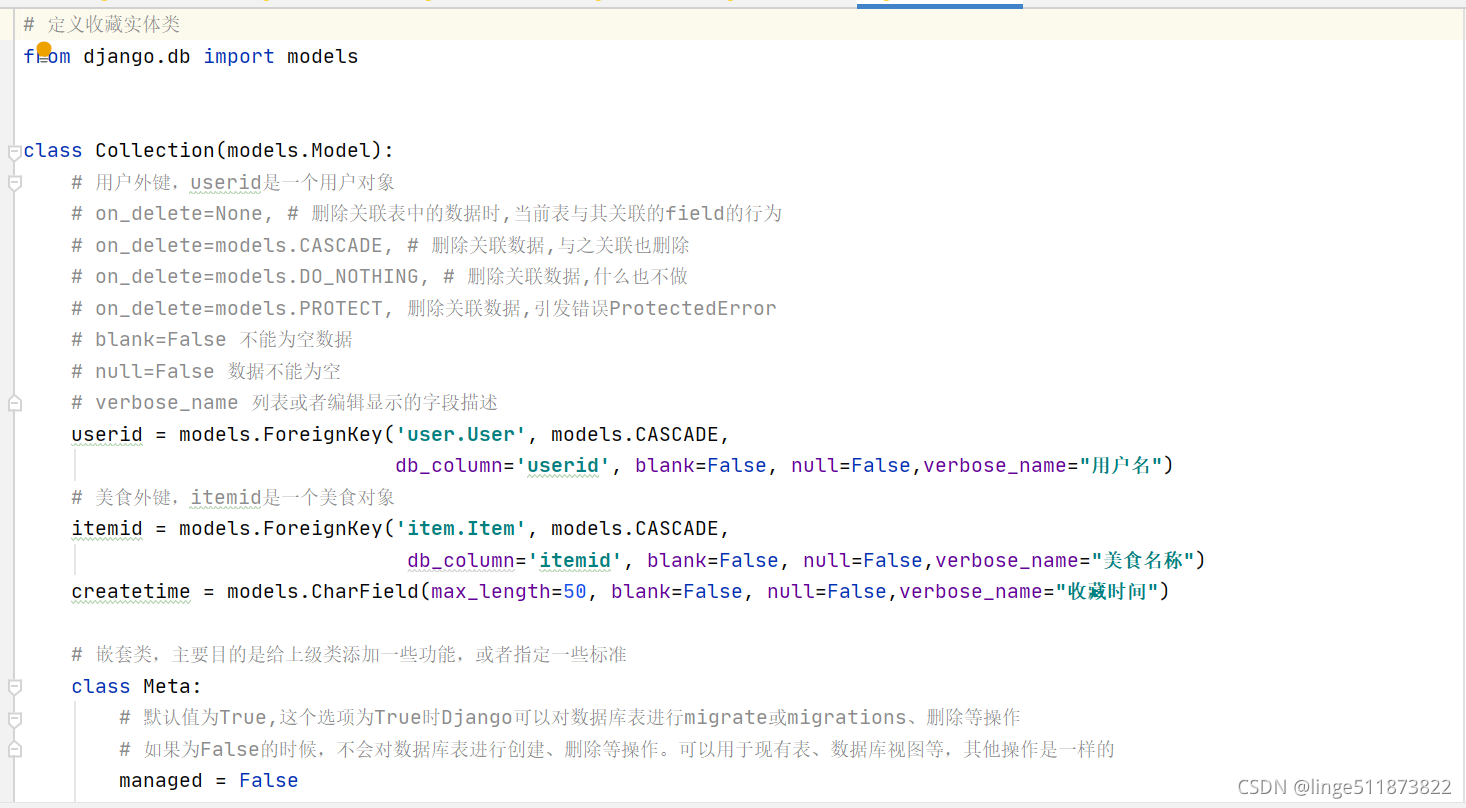This screenshot has height=808, width=1466.
Task: Click the Meta class name
Action: pyautogui.click(x=167, y=687)
